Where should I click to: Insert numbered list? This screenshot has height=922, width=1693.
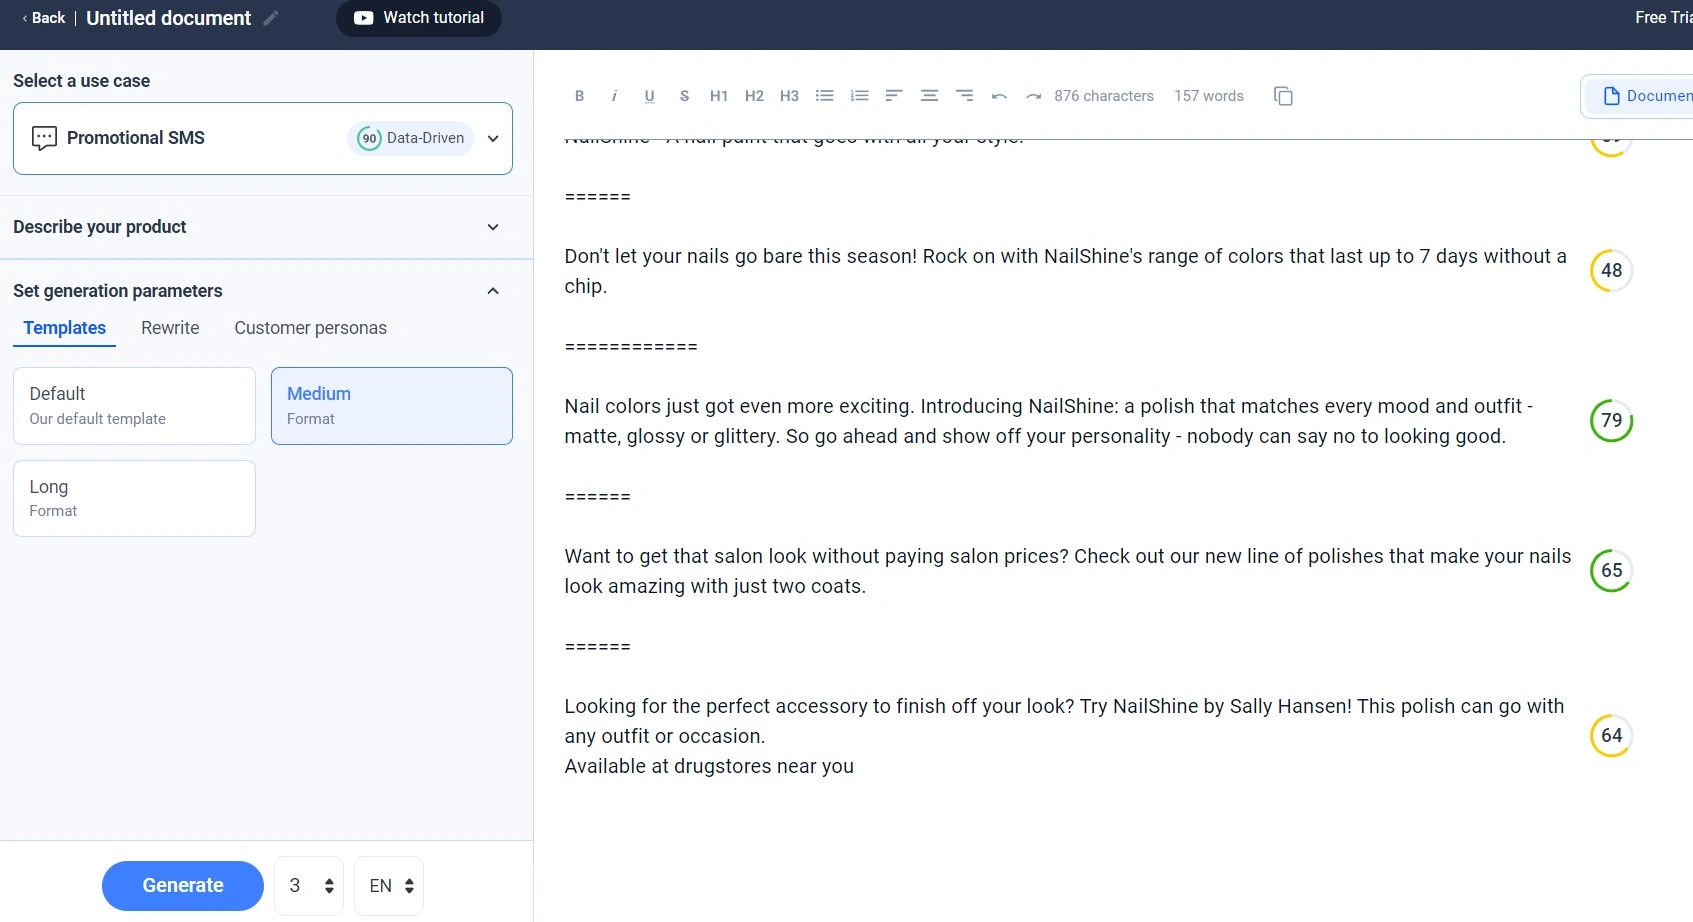[859, 96]
